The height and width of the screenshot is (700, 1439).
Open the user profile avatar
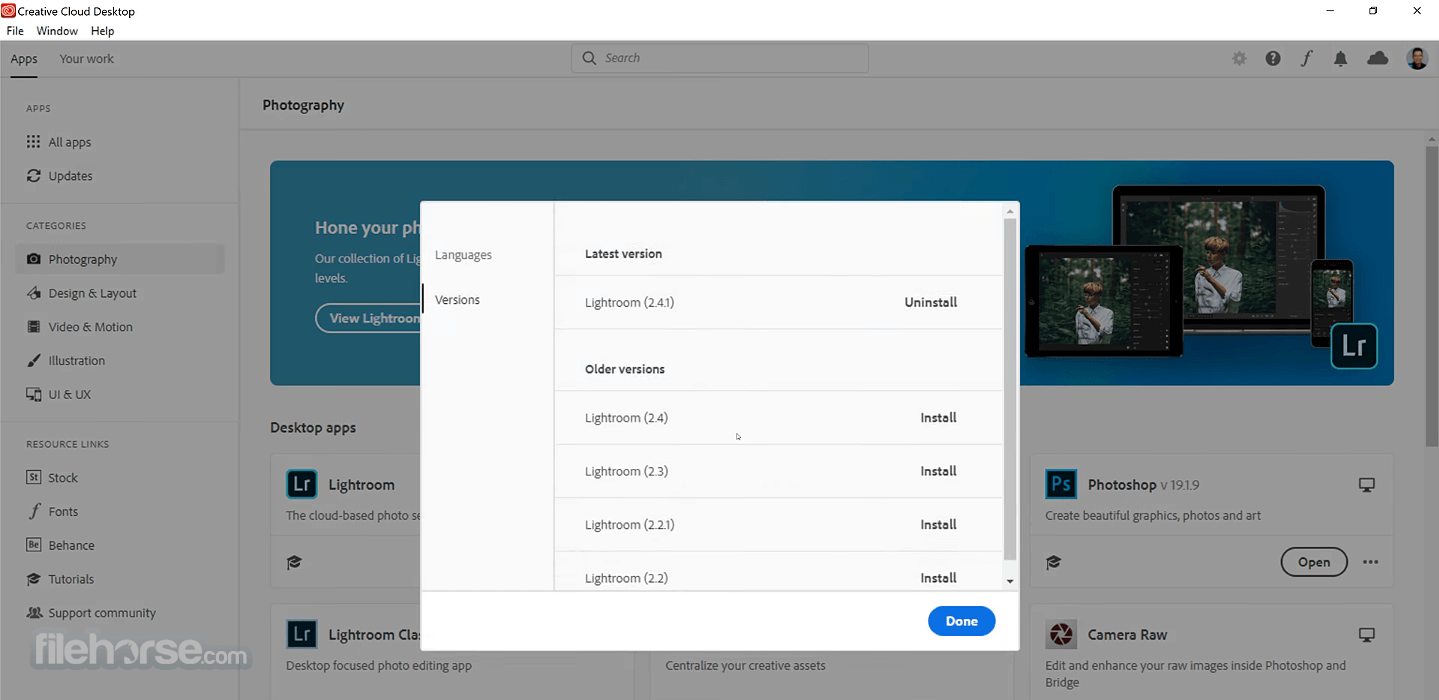[1417, 58]
